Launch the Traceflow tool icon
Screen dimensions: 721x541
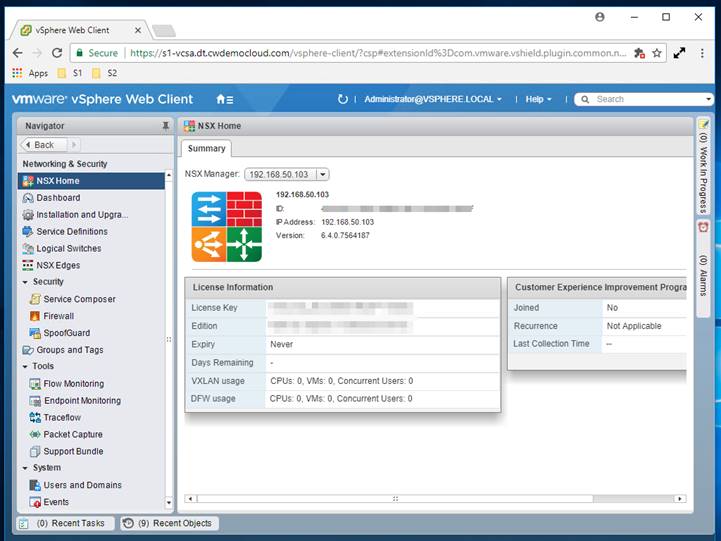point(35,418)
